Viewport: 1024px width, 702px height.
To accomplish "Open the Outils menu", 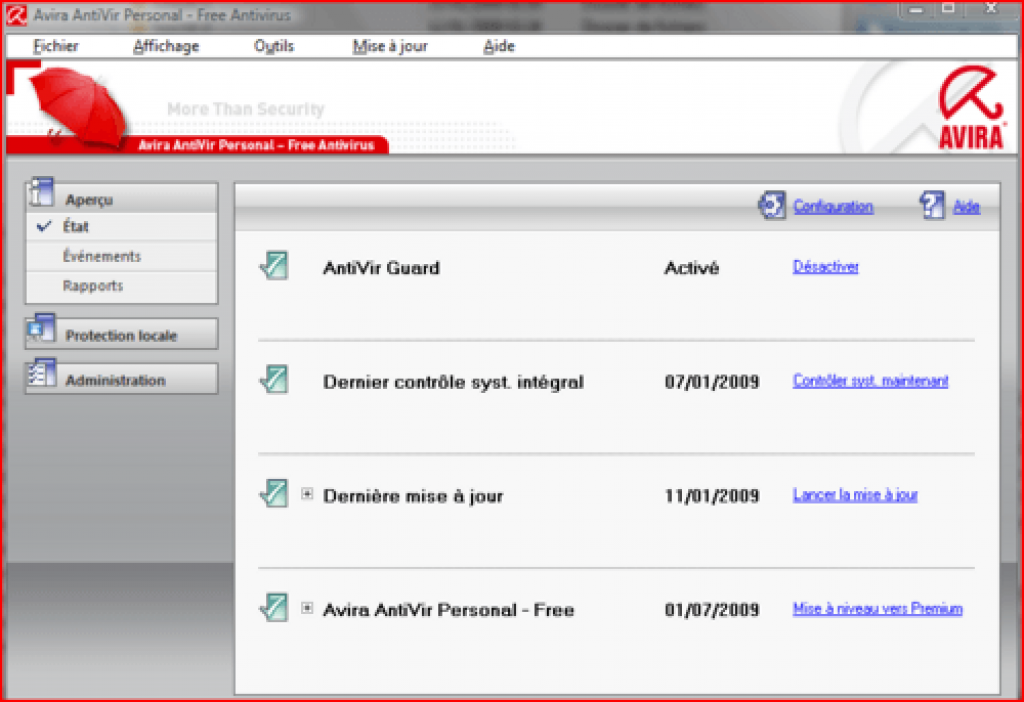I will [x=274, y=46].
